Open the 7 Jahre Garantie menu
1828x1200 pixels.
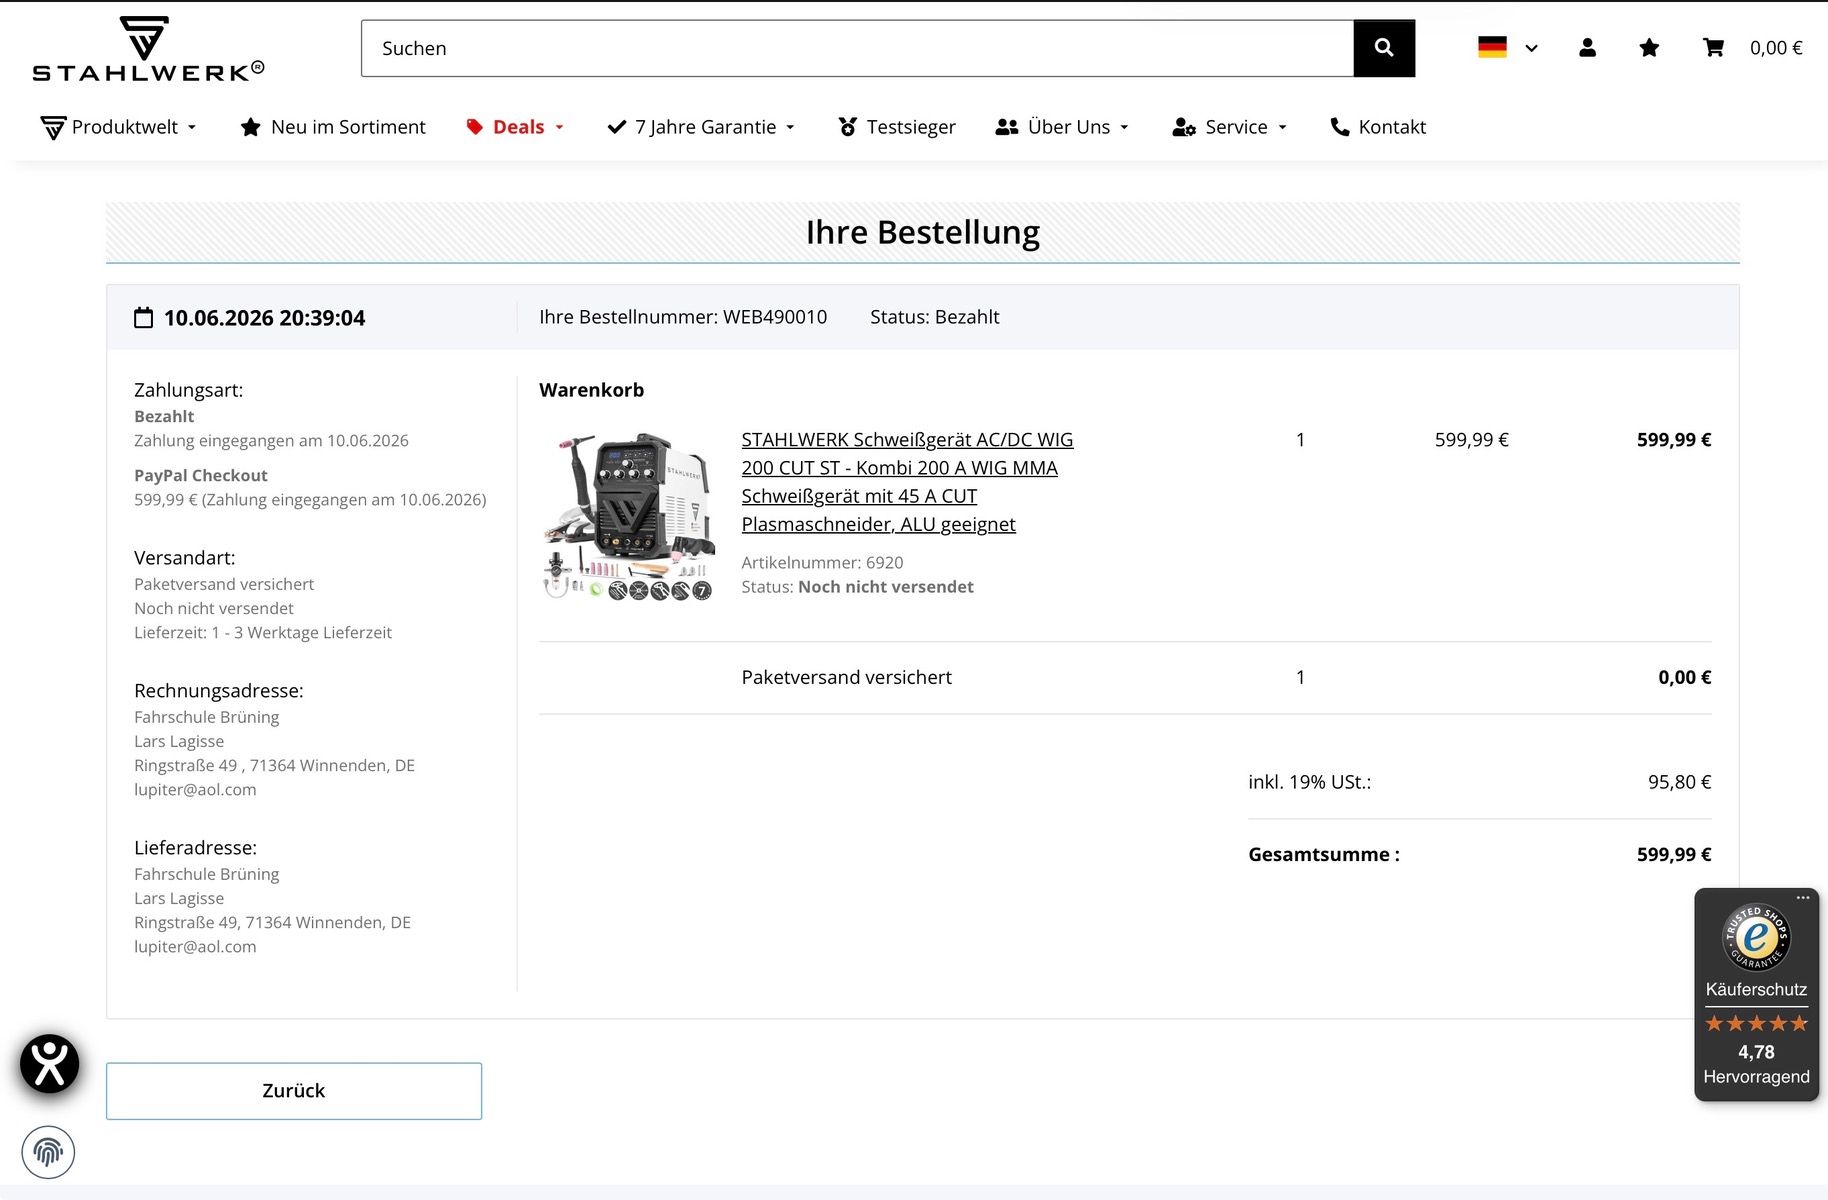(x=701, y=127)
